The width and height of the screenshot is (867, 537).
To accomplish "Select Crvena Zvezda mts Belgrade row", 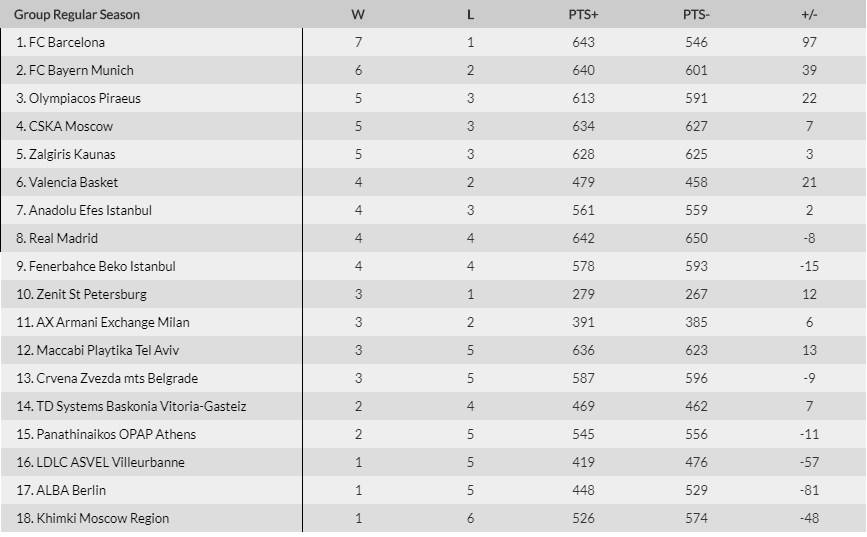I will 113,378.
